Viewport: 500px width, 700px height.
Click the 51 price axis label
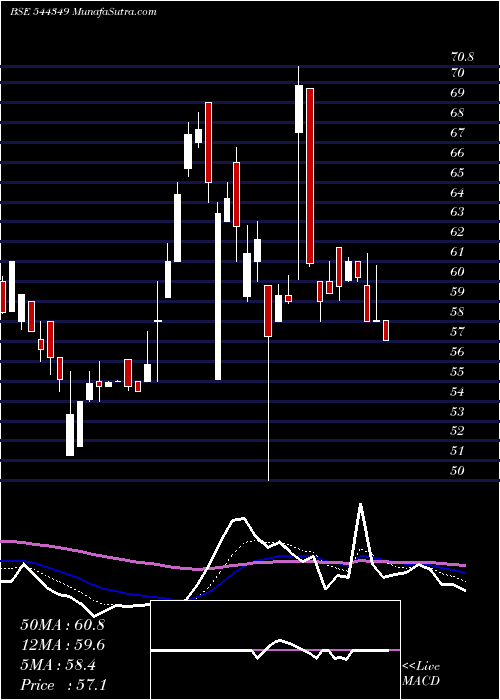coord(458,450)
